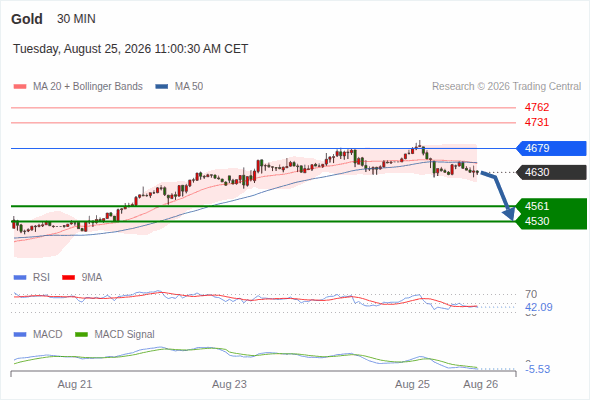
Task: Click the RSI value 42.09 label
Action: [x=539, y=307]
